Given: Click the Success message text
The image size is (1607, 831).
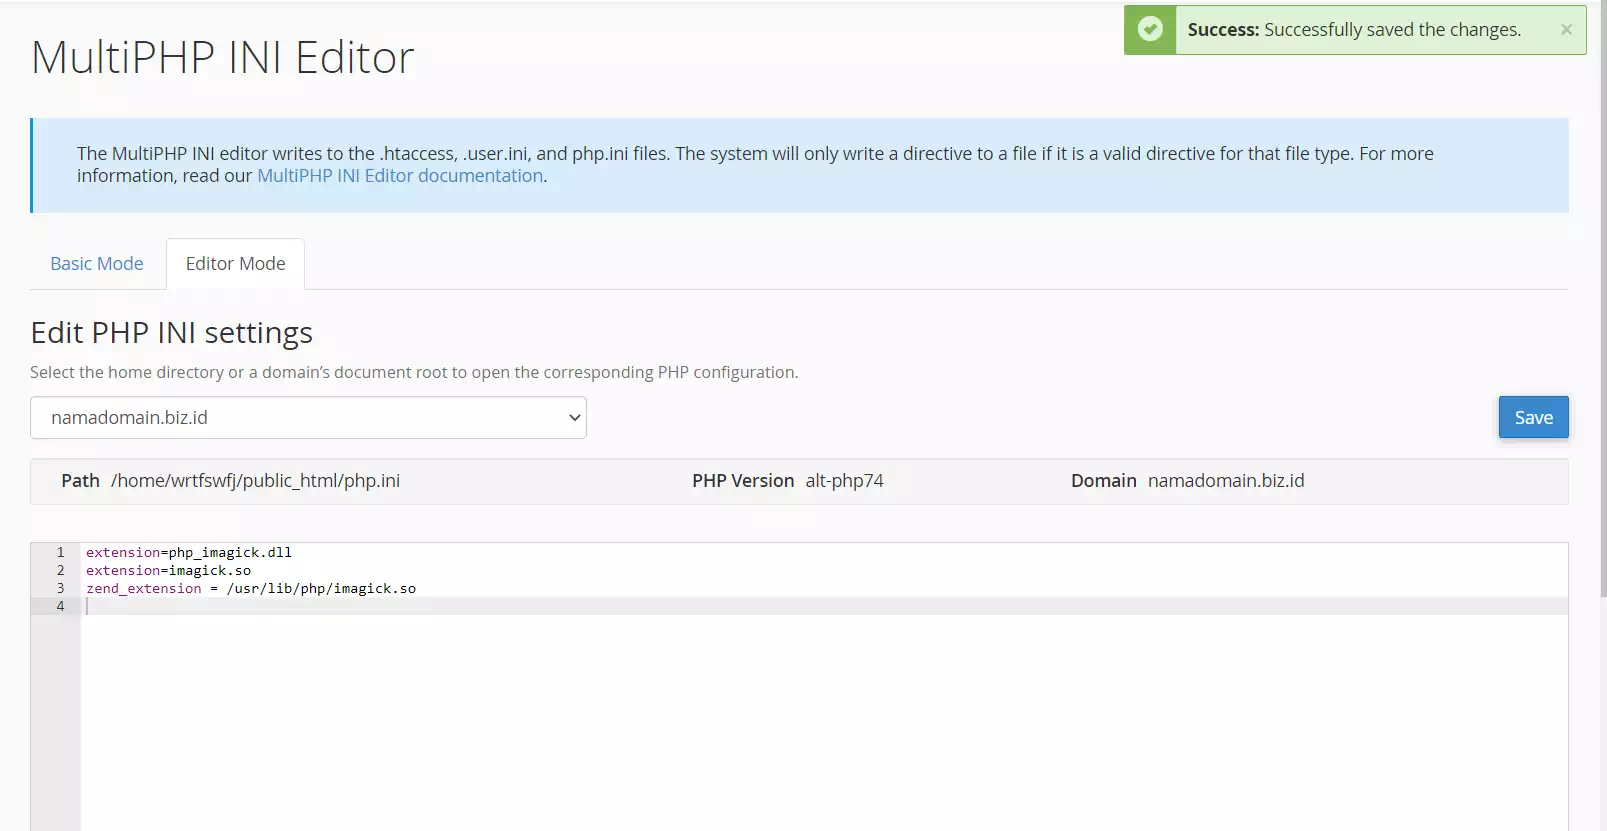Looking at the screenshot, I should coord(1354,30).
